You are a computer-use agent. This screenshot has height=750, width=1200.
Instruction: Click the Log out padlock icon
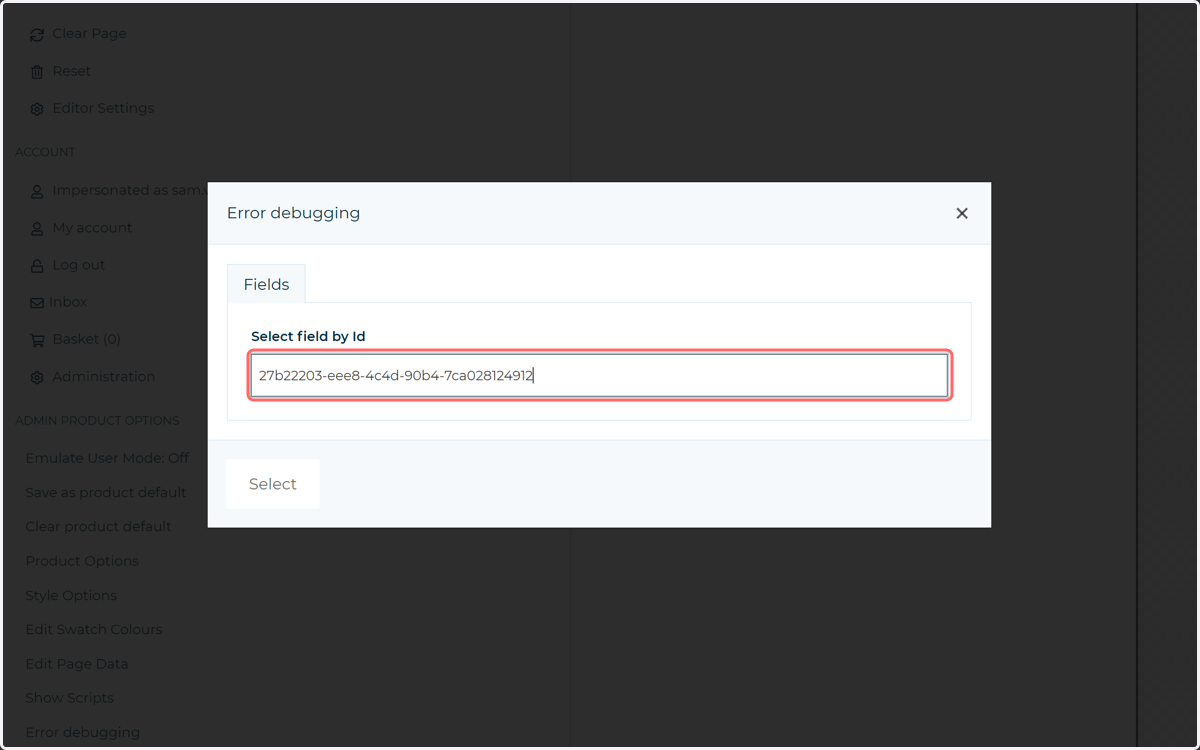tap(37, 266)
